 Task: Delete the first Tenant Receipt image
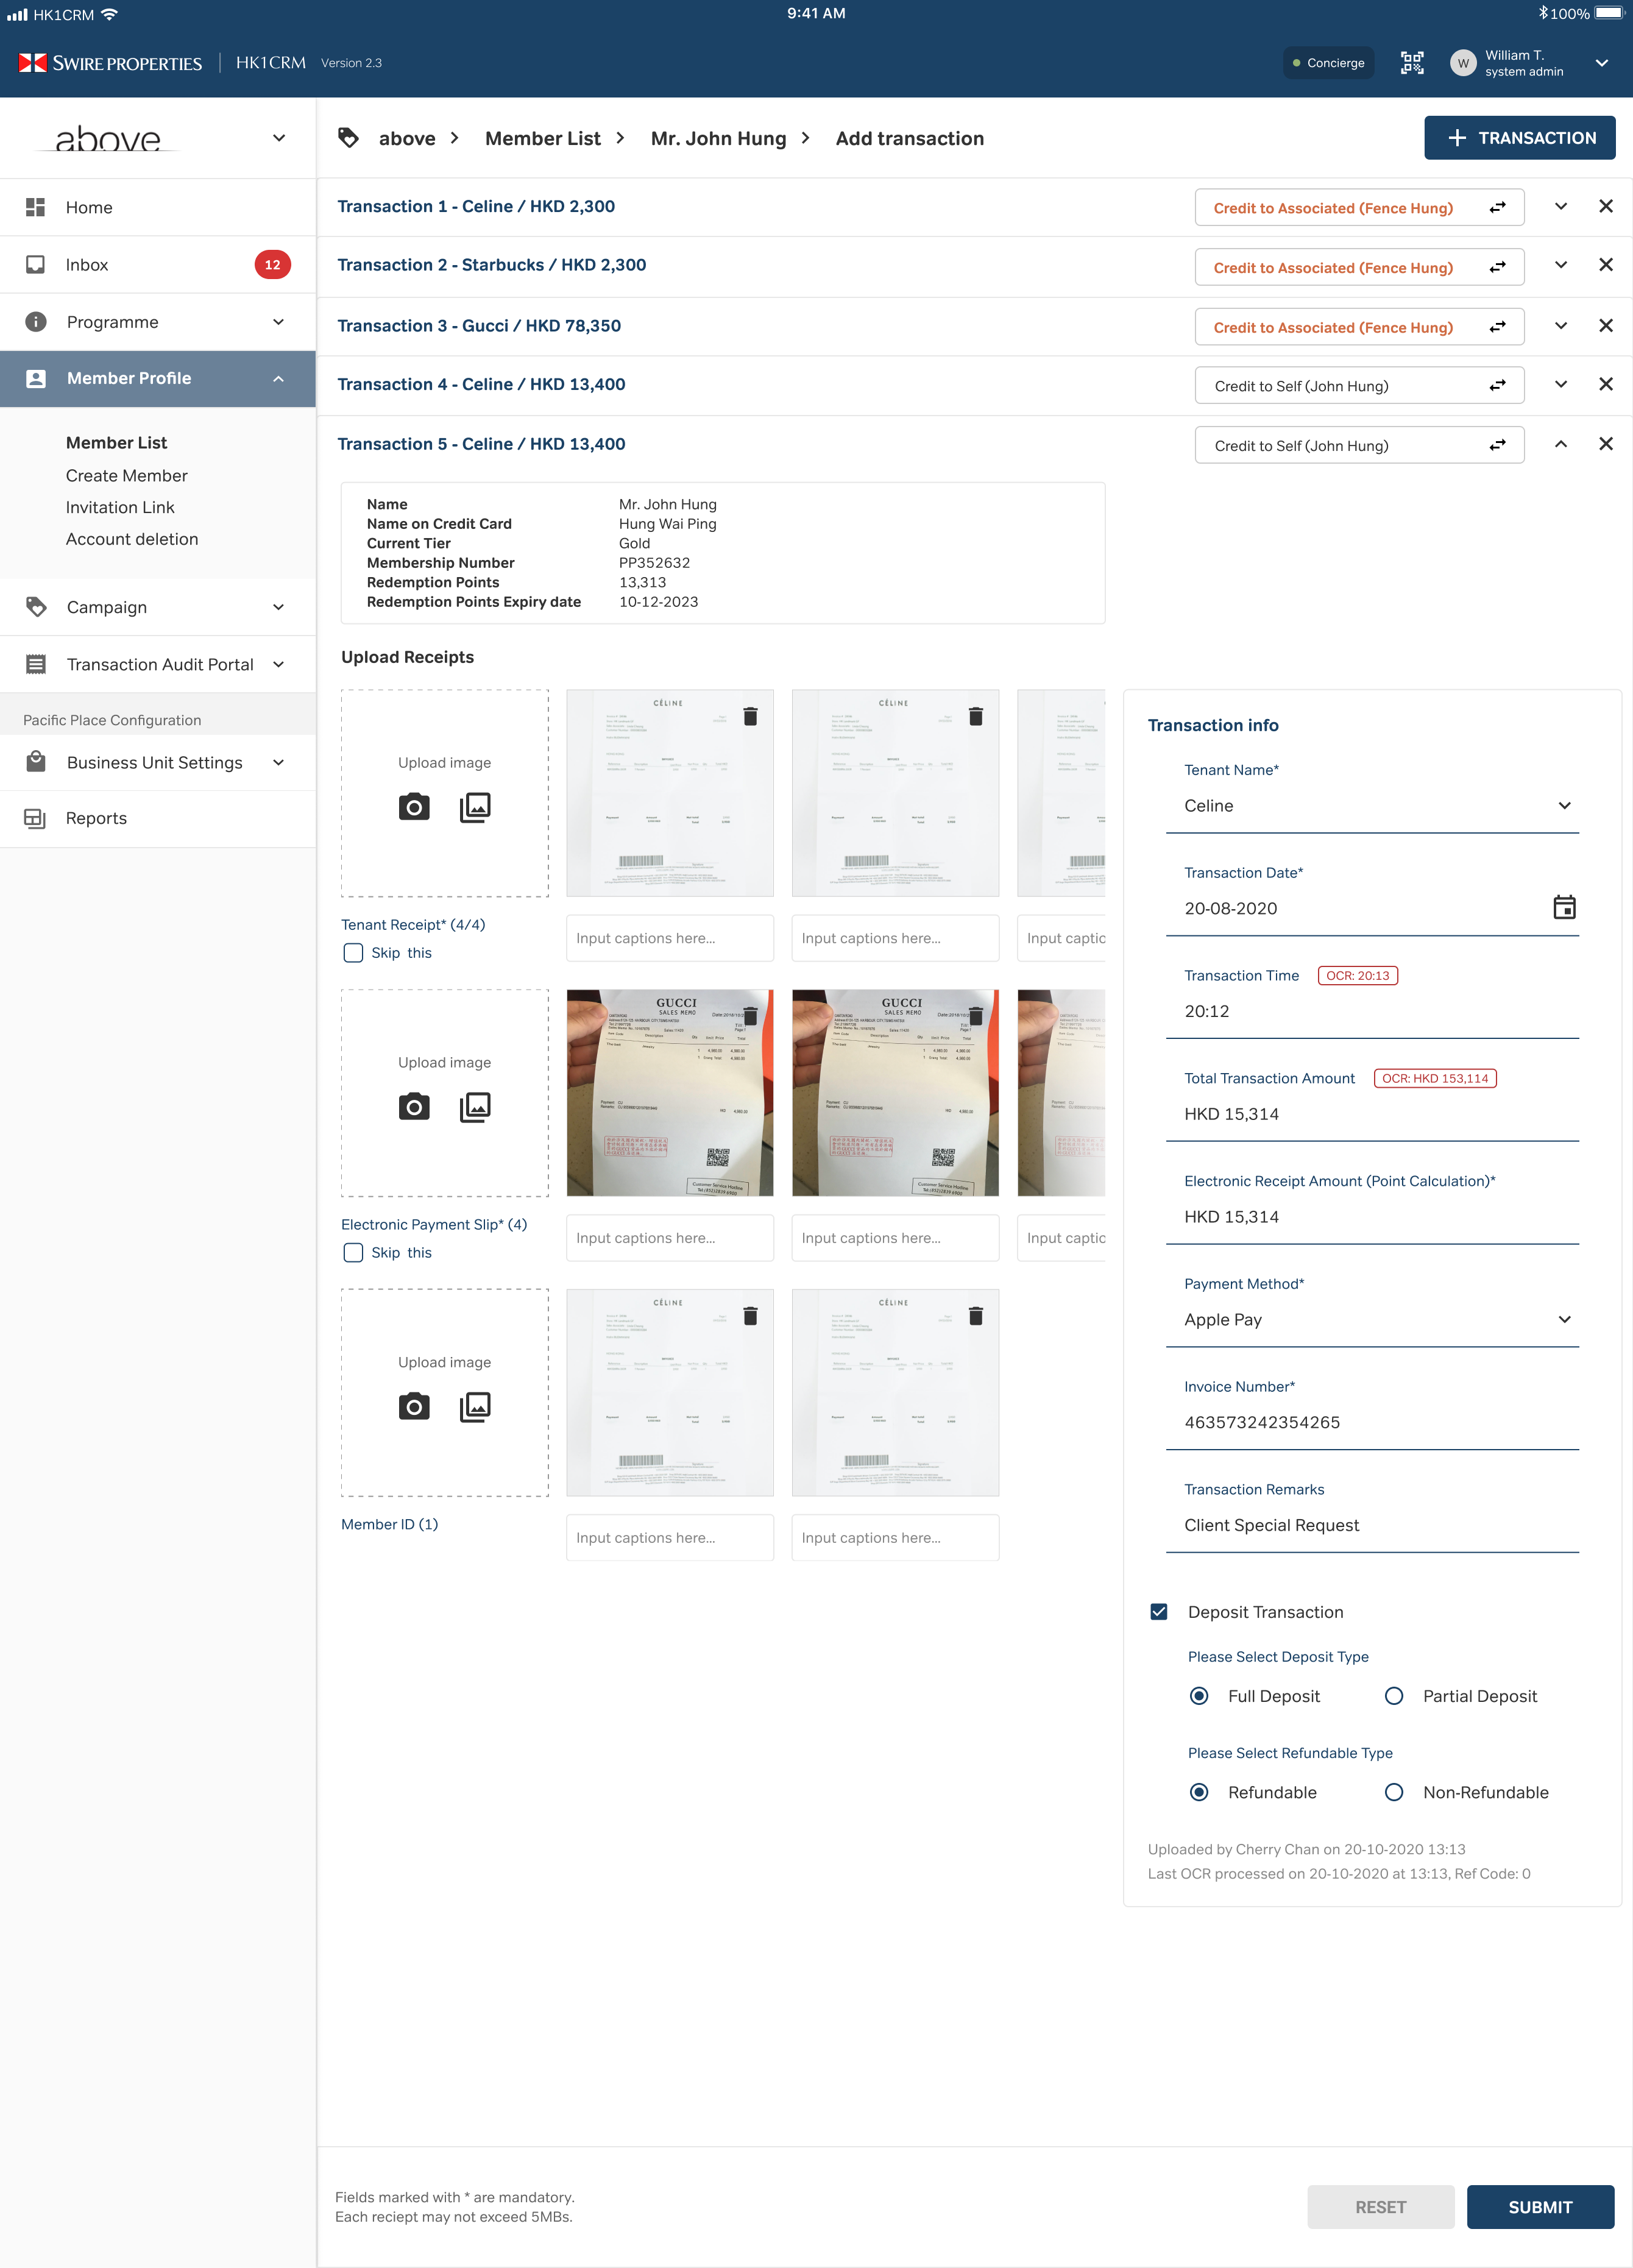point(750,716)
